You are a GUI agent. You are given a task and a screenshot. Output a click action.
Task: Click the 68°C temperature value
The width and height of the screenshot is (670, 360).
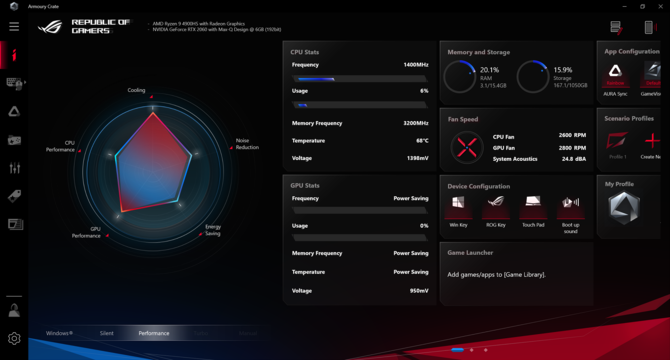[422, 140]
